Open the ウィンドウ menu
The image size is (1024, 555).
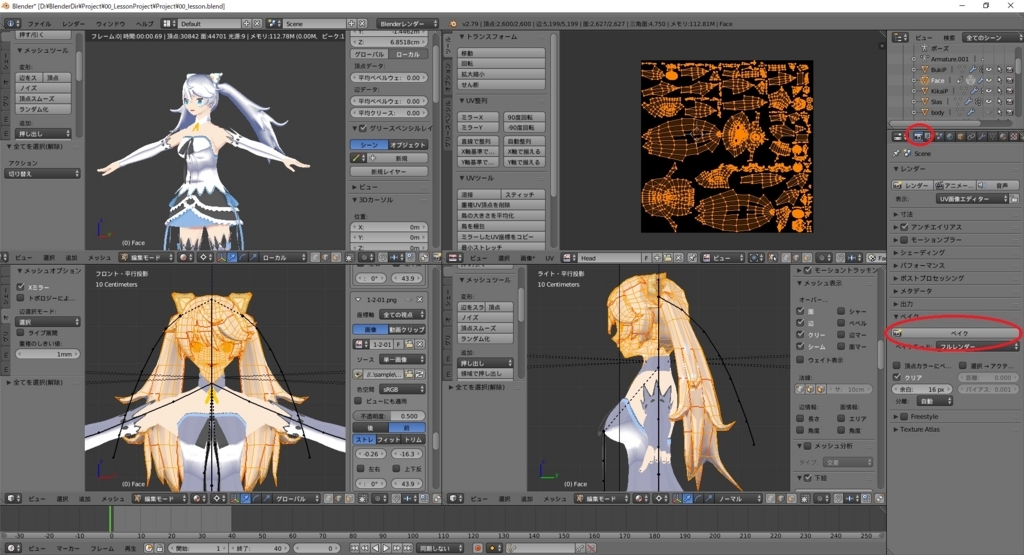110,24
